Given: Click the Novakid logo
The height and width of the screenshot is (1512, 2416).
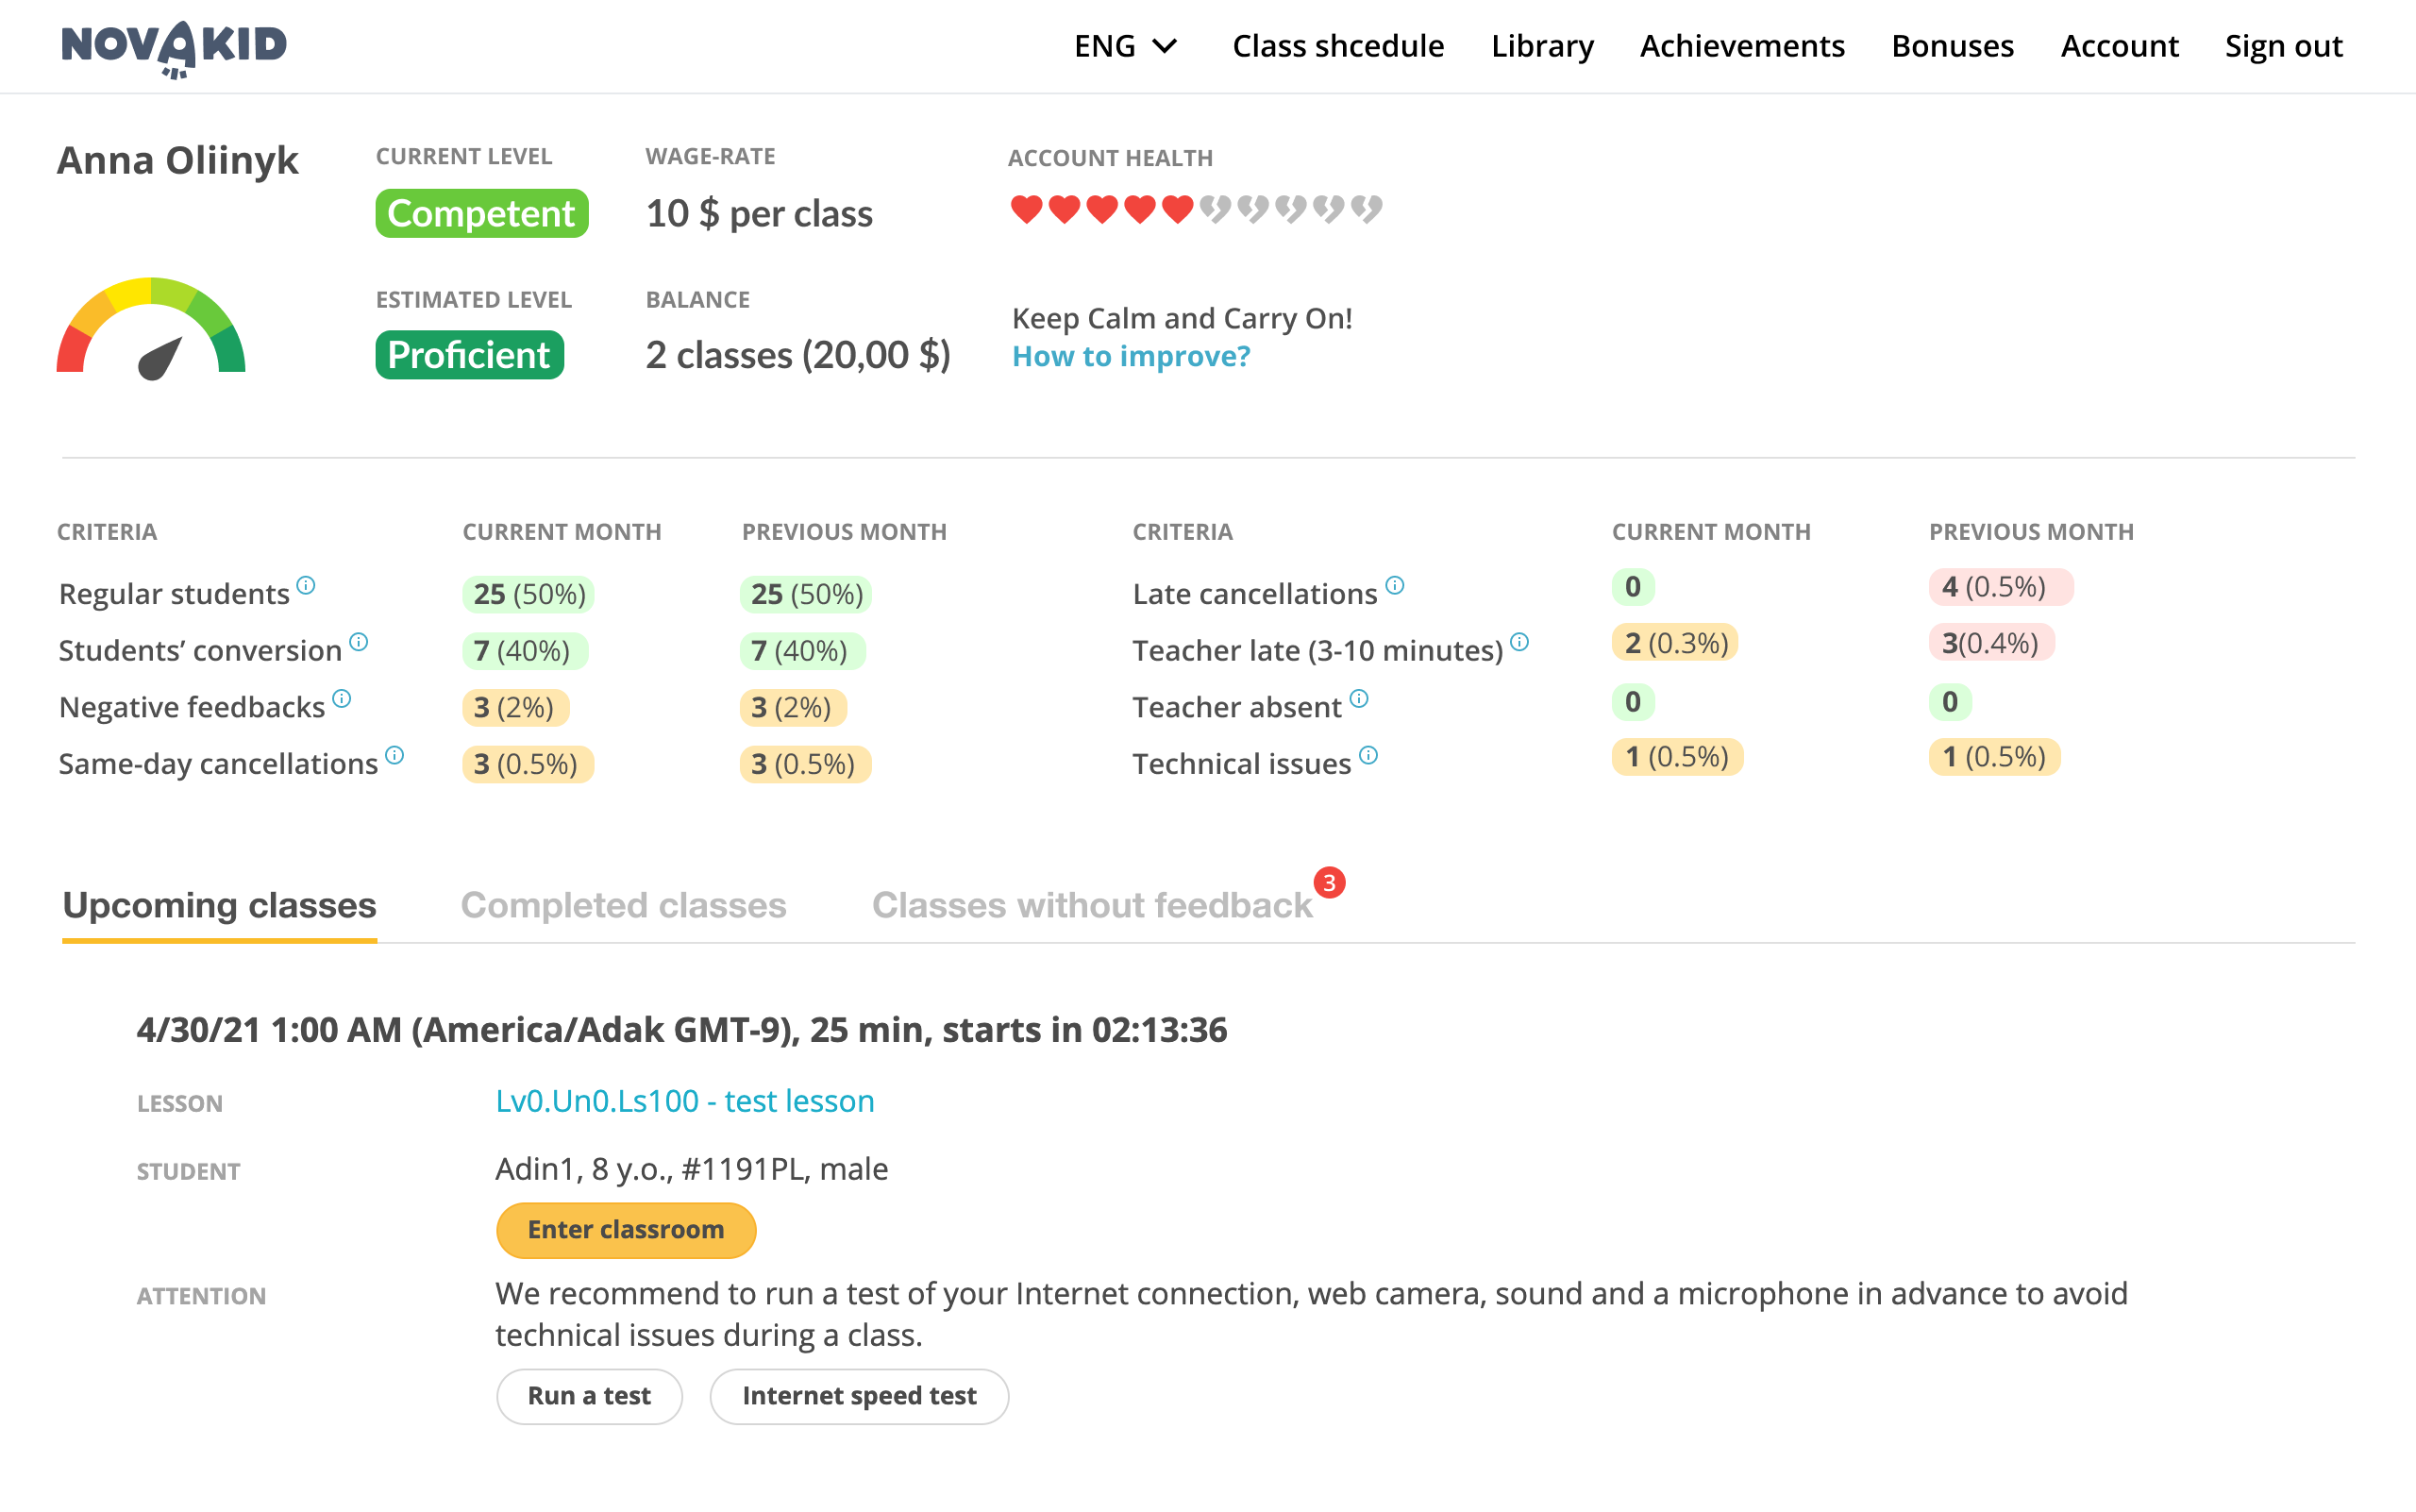Looking at the screenshot, I should pyautogui.click(x=174, y=47).
